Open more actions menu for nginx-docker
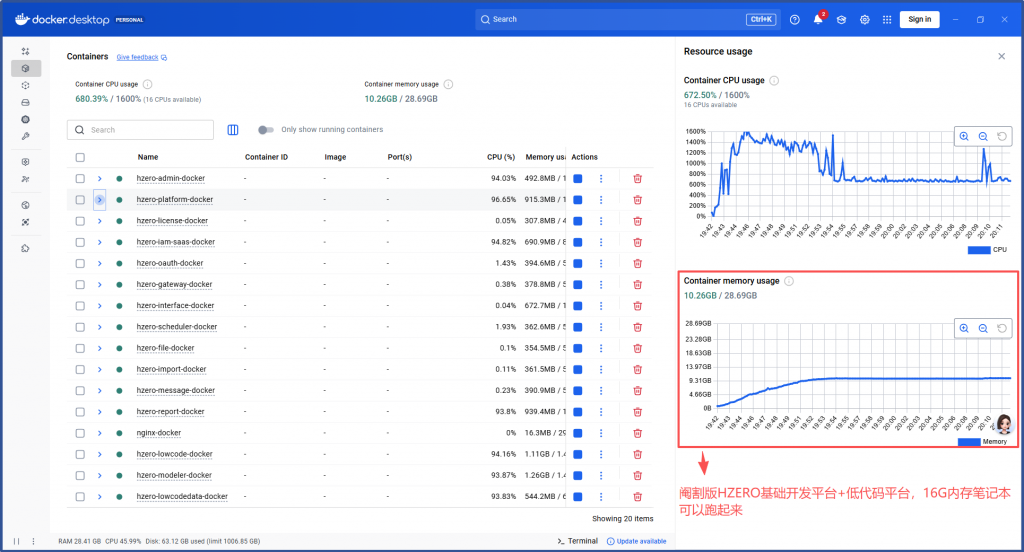Screen dimensions: 1024x552 (601, 433)
